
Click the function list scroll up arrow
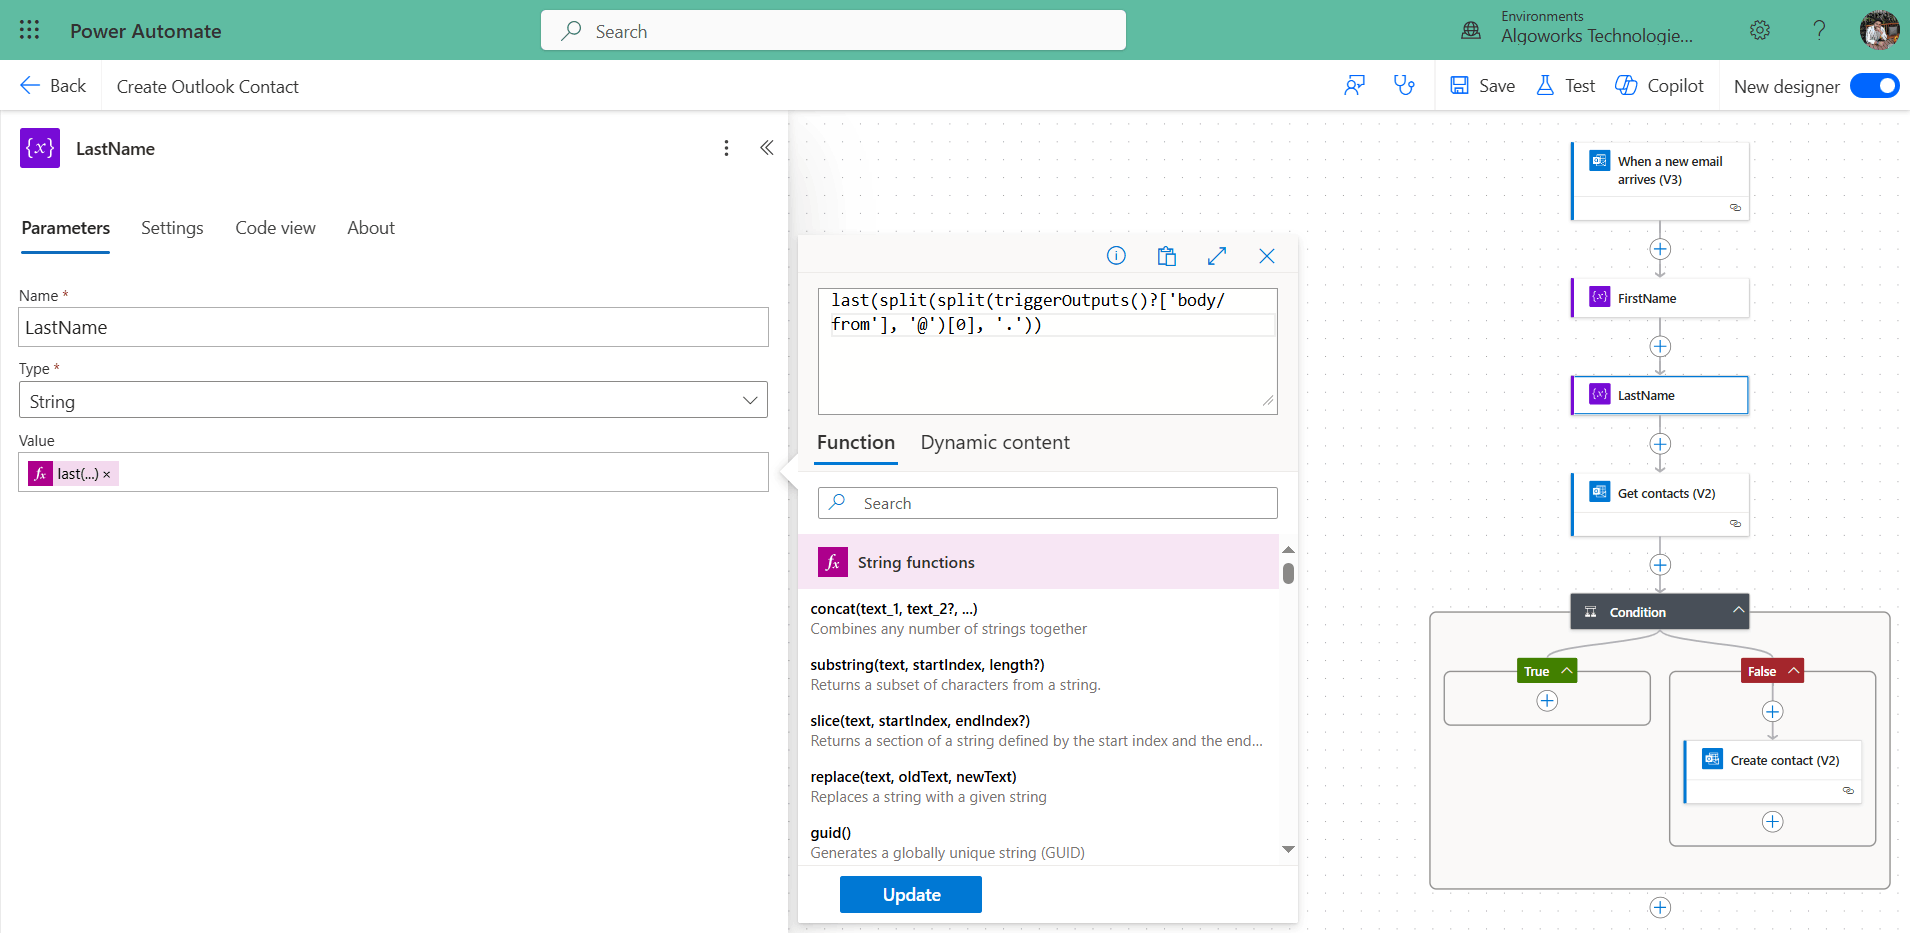pyautogui.click(x=1288, y=550)
